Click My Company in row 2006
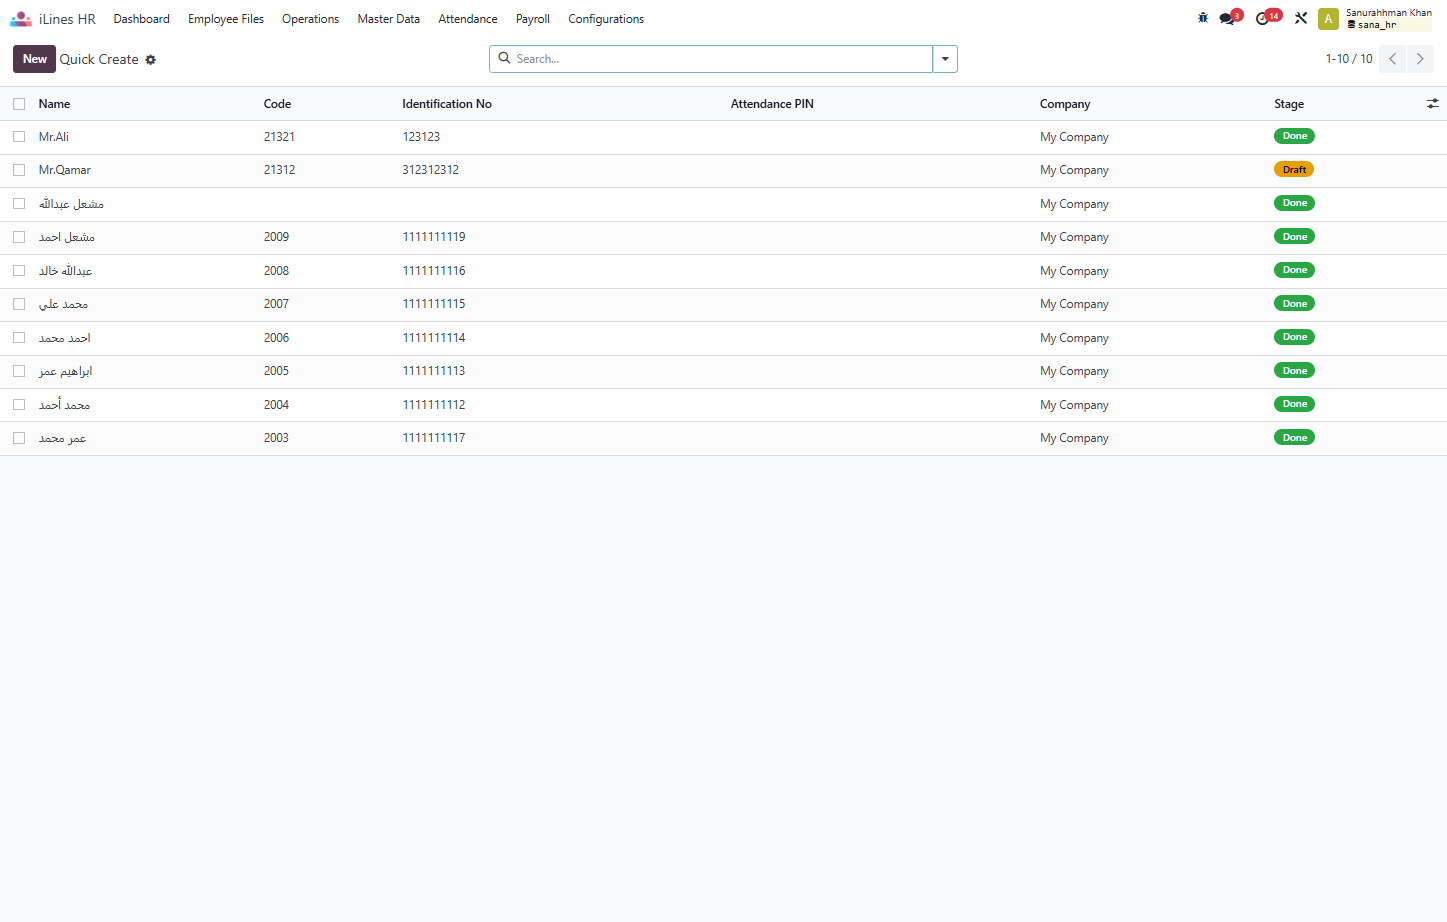 click(1074, 338)
